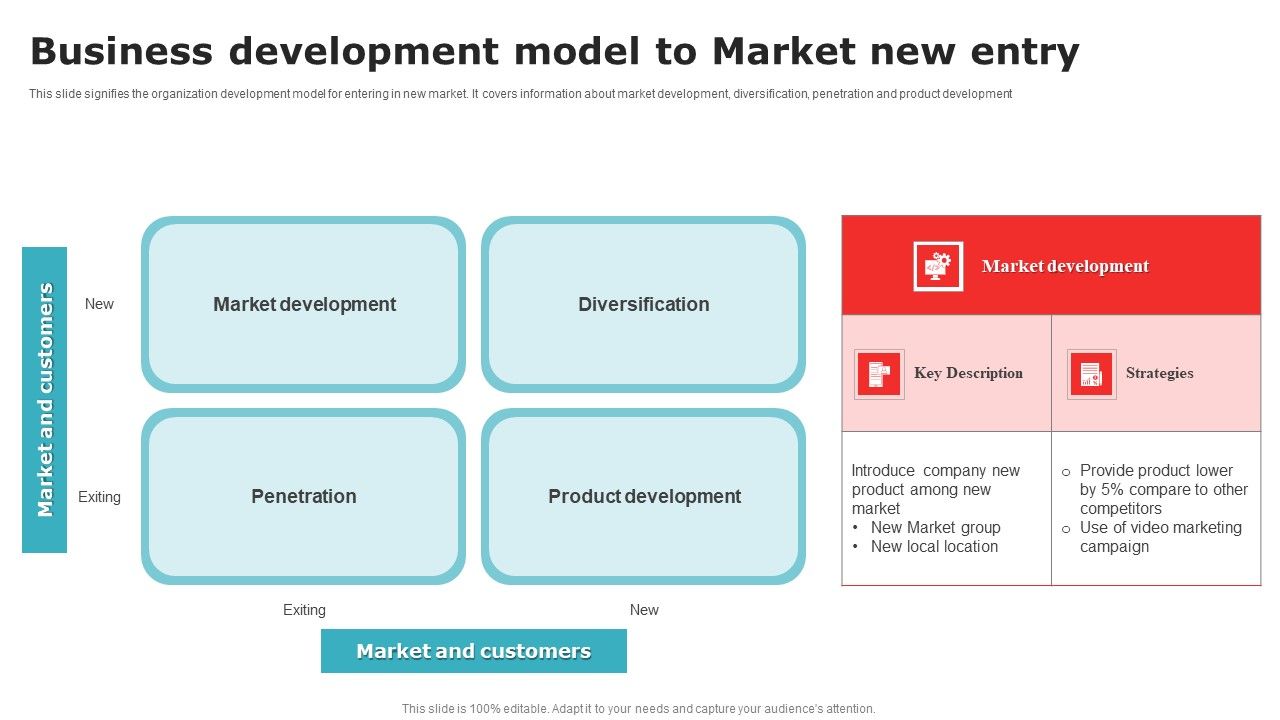This screenshot has width=1280, height=720.
Task: Click 'Introduce company new product among new market'
Action: click(936, 489)
